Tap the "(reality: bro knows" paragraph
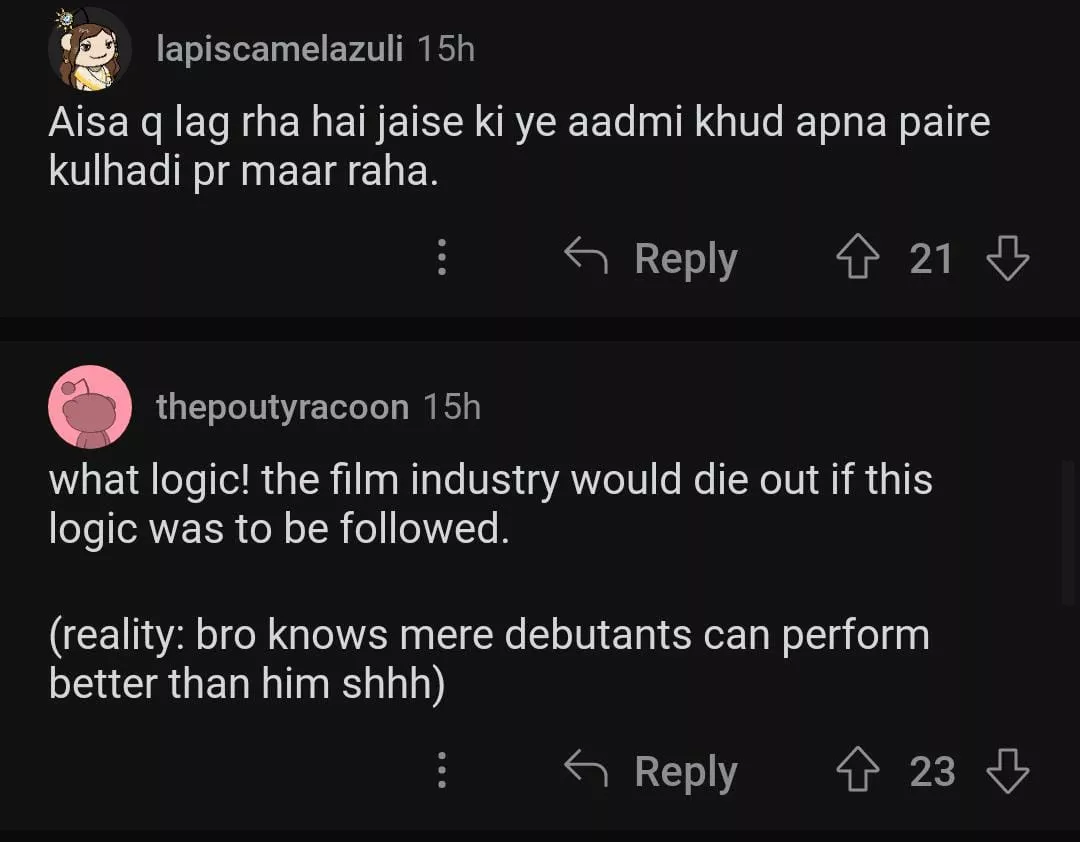 pos(489,659)
